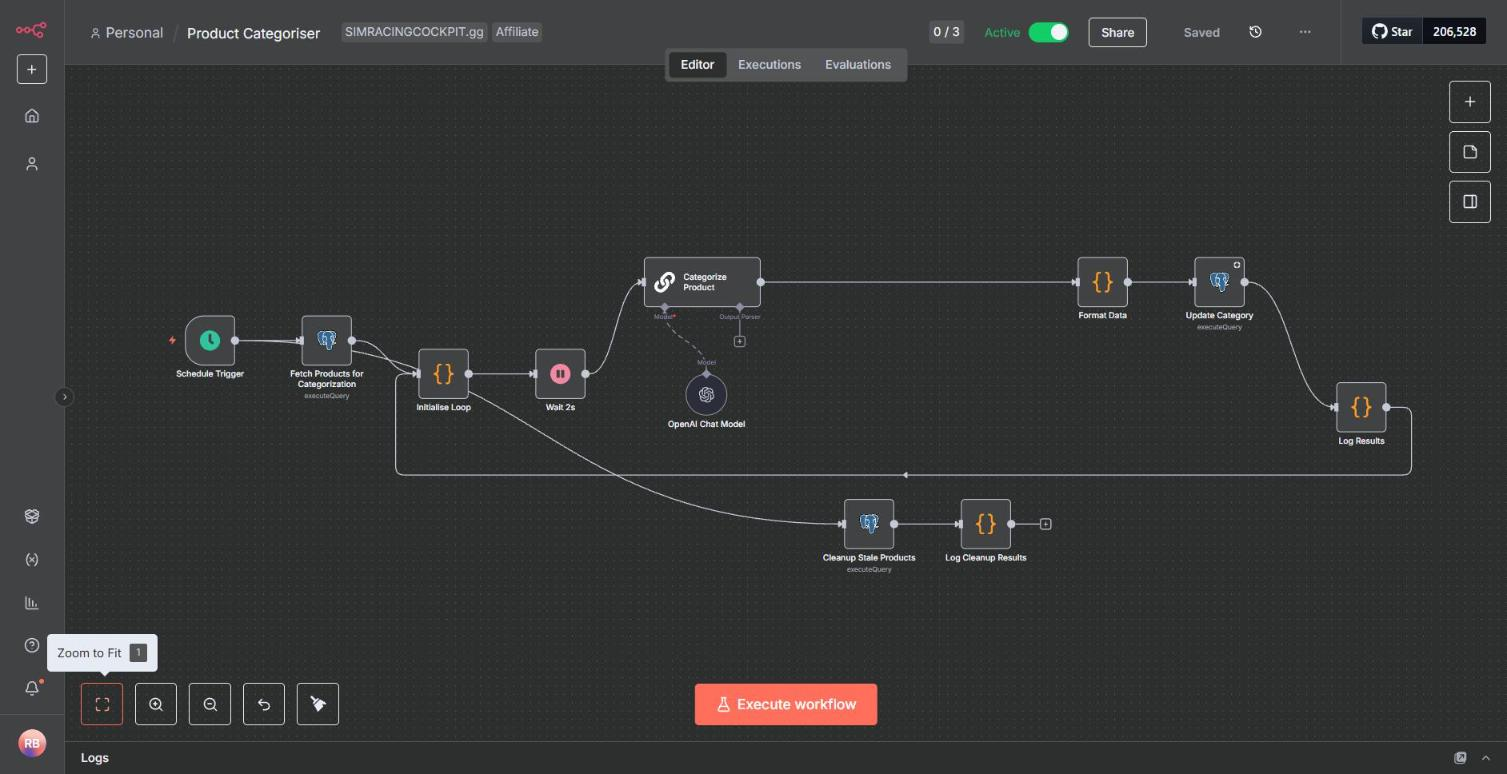1507x774 pixels.
Task: Click the Share button
Action: pyautogui.click(x=1117, y=32)
